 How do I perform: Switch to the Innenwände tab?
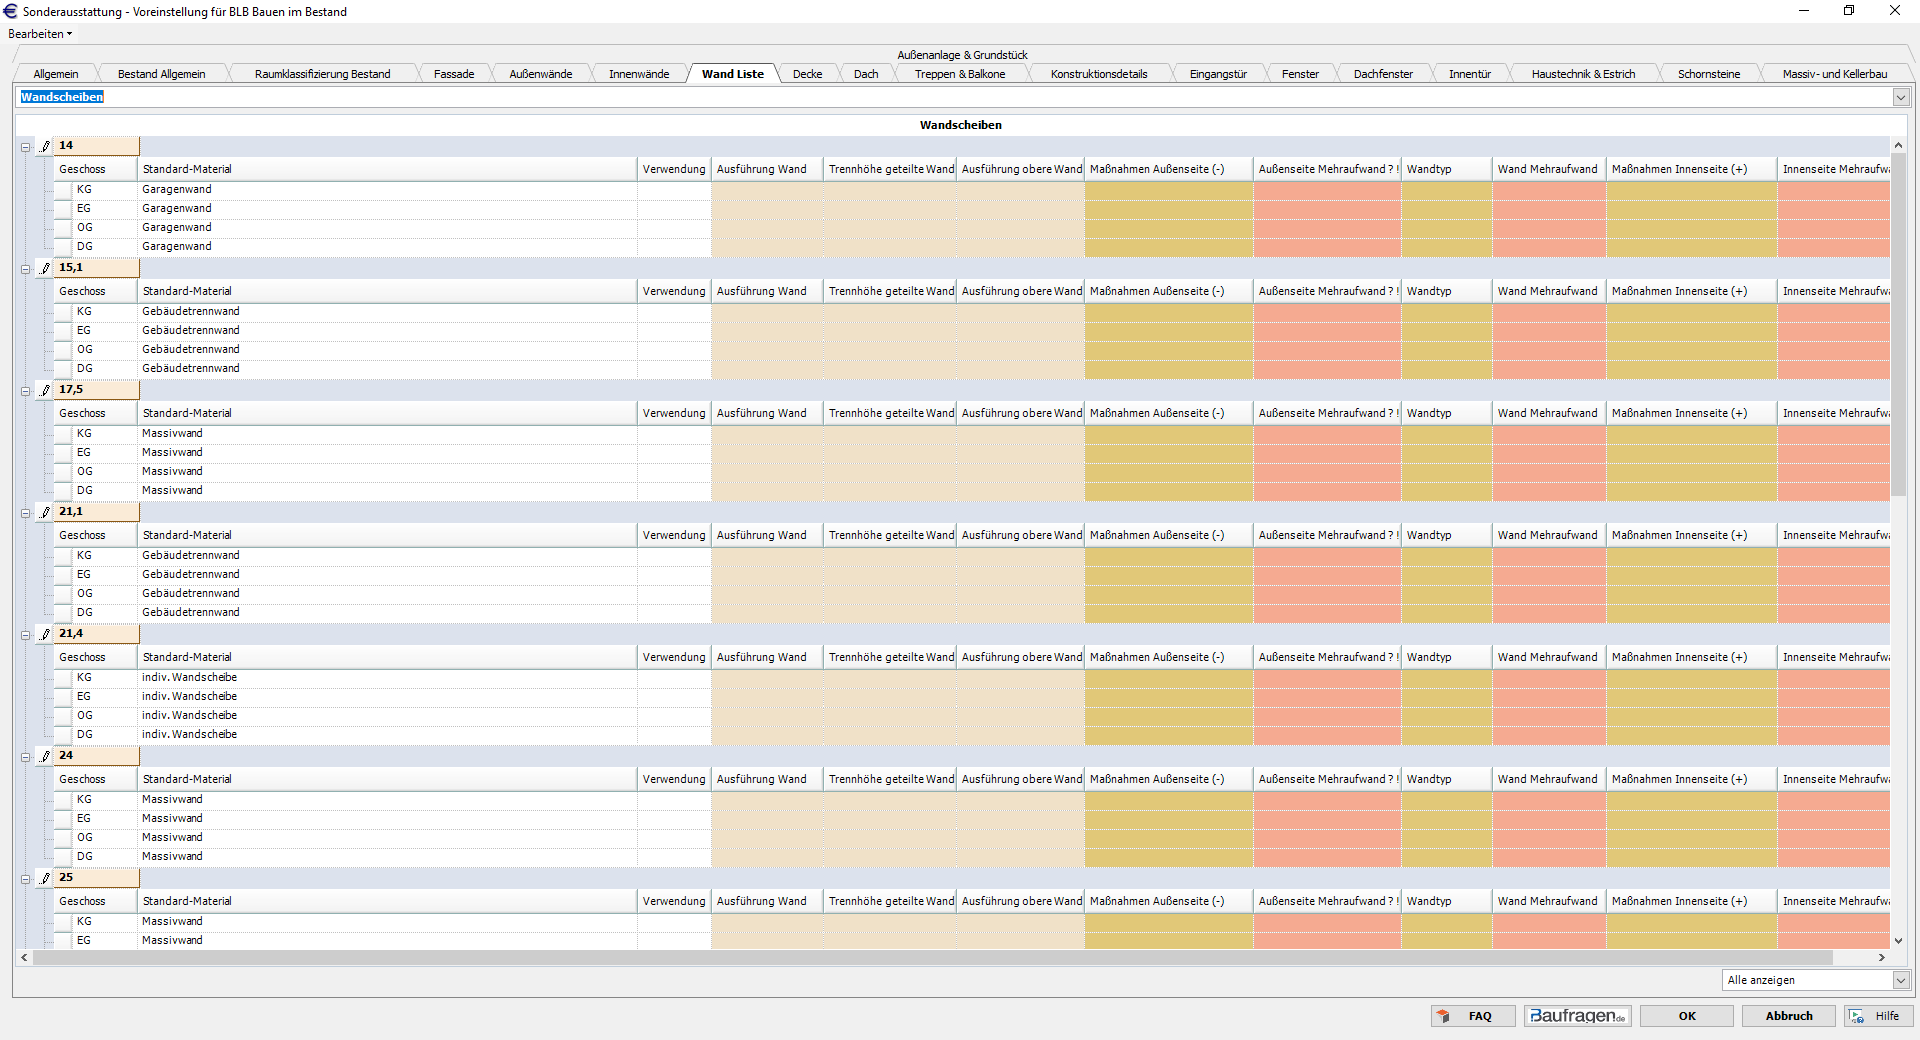639,74
